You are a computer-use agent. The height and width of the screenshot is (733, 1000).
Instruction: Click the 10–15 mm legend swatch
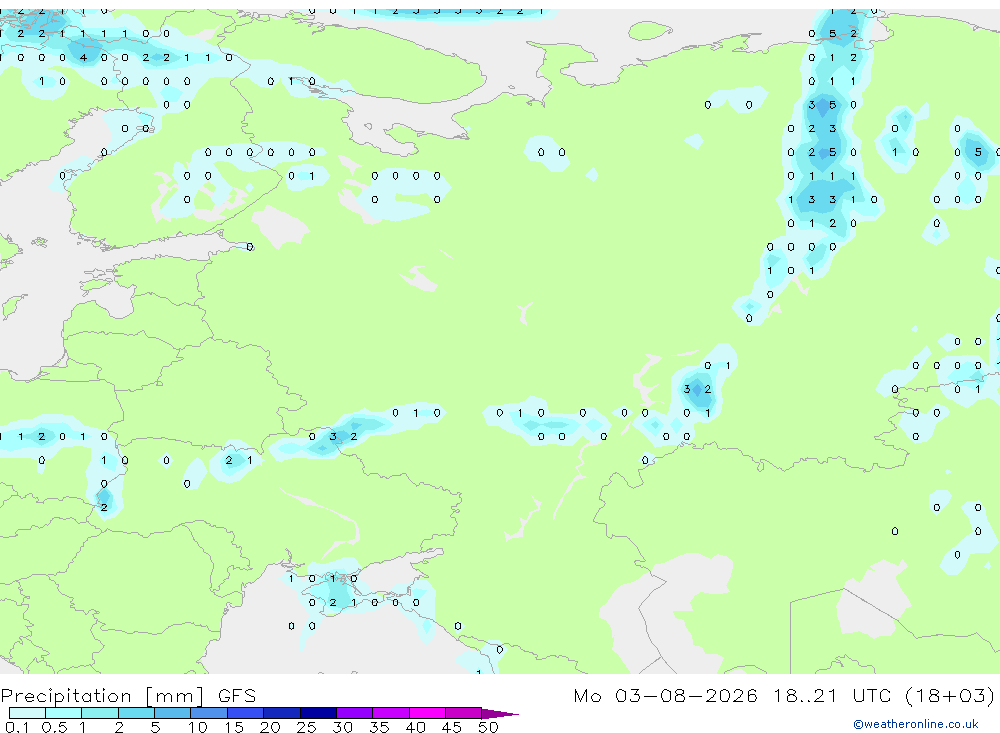209,713
